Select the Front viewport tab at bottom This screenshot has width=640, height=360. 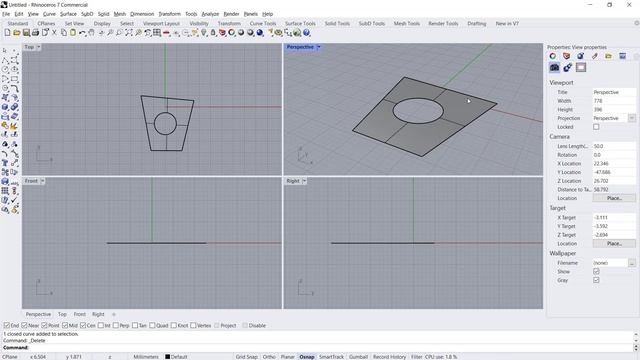pyautogui.click(x=80, y=314)
